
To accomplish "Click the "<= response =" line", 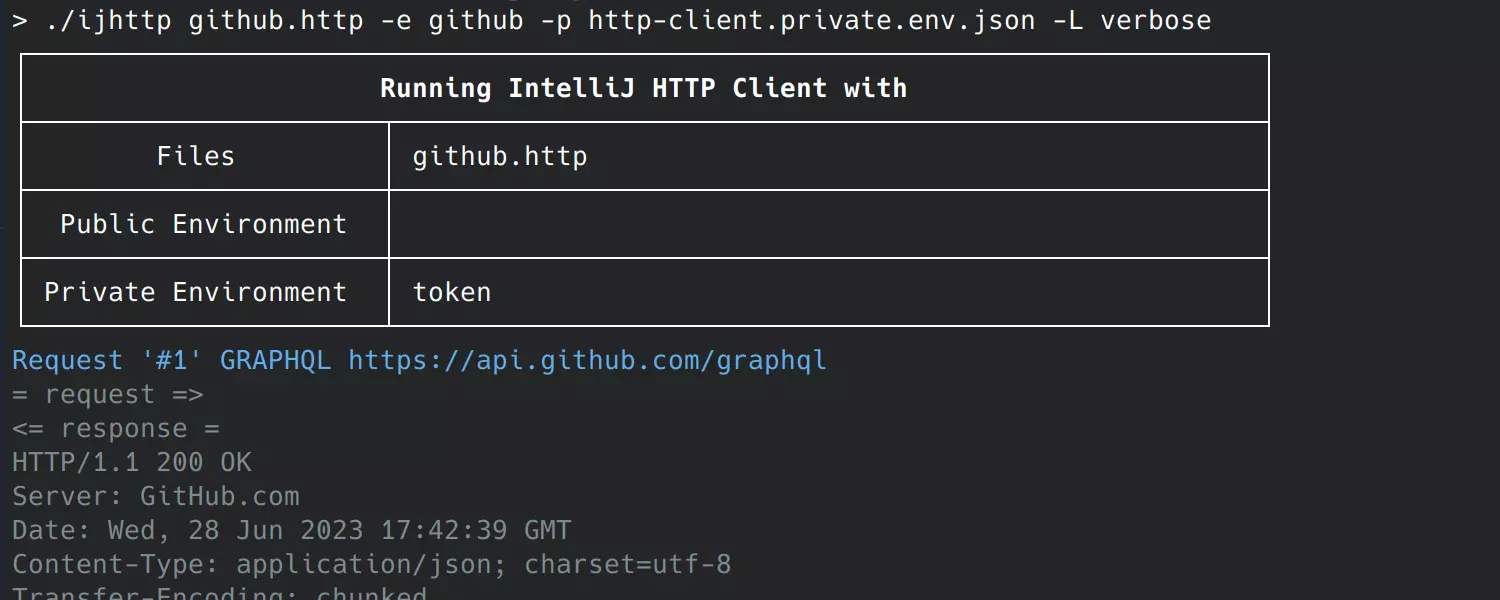I will pos(116,428).
